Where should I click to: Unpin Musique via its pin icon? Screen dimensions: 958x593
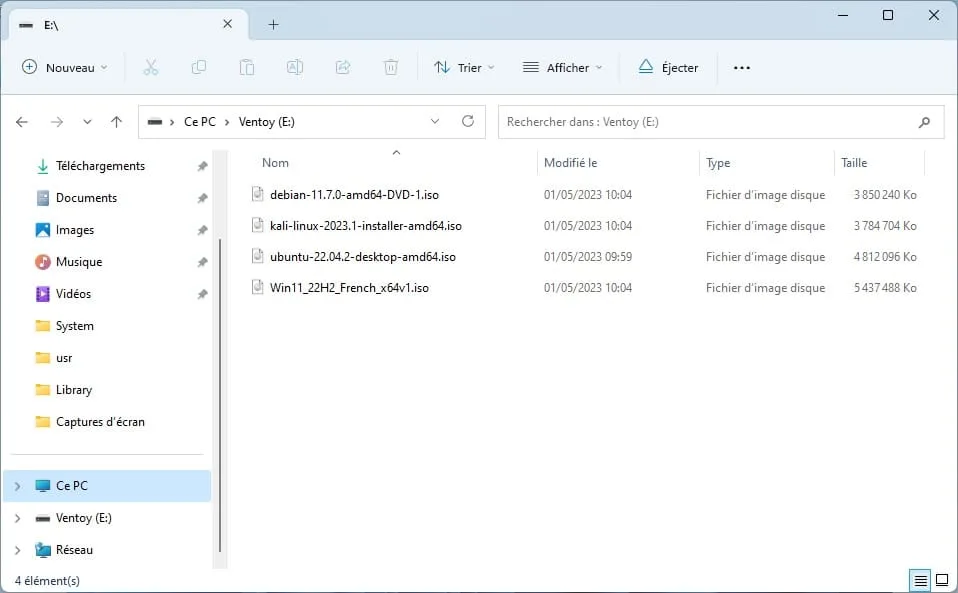pyautogui.click(x=202, y=262)
